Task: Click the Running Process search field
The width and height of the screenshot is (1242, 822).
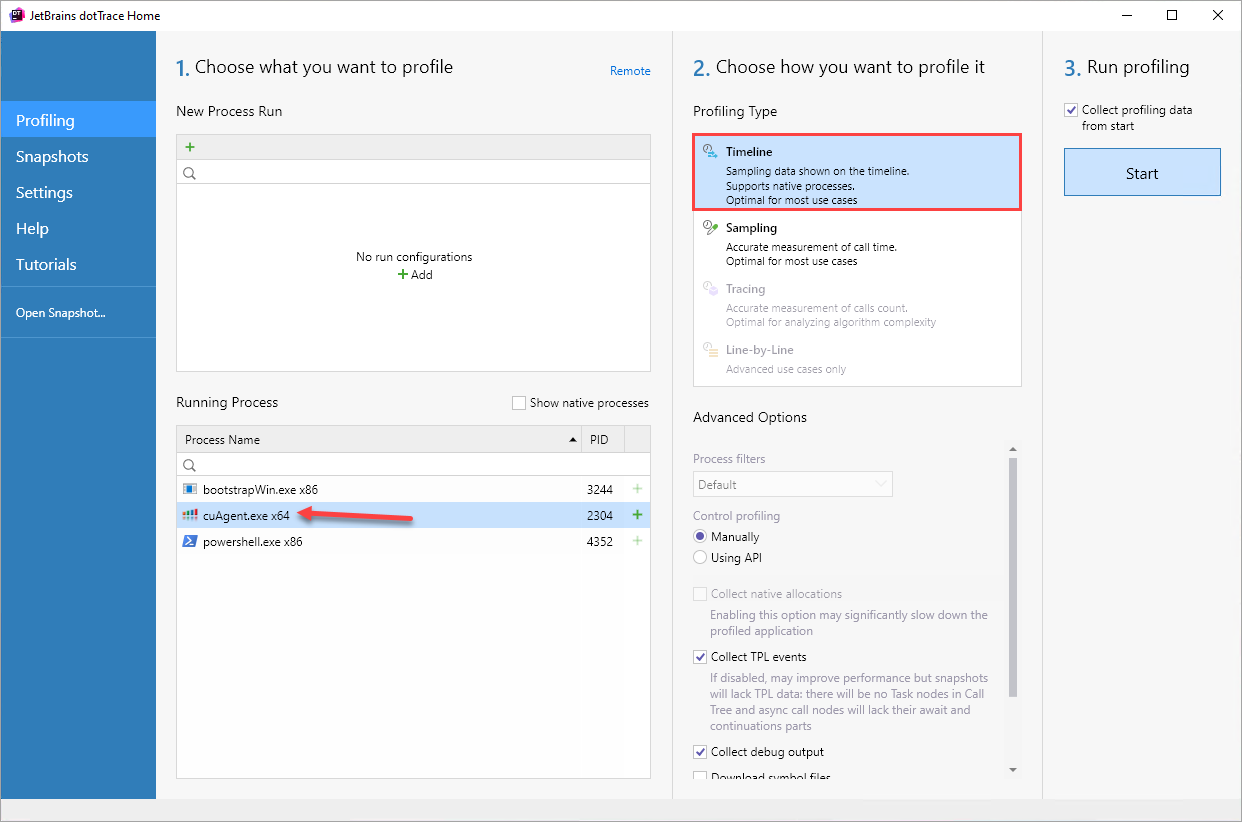Action: coord(413,465)
